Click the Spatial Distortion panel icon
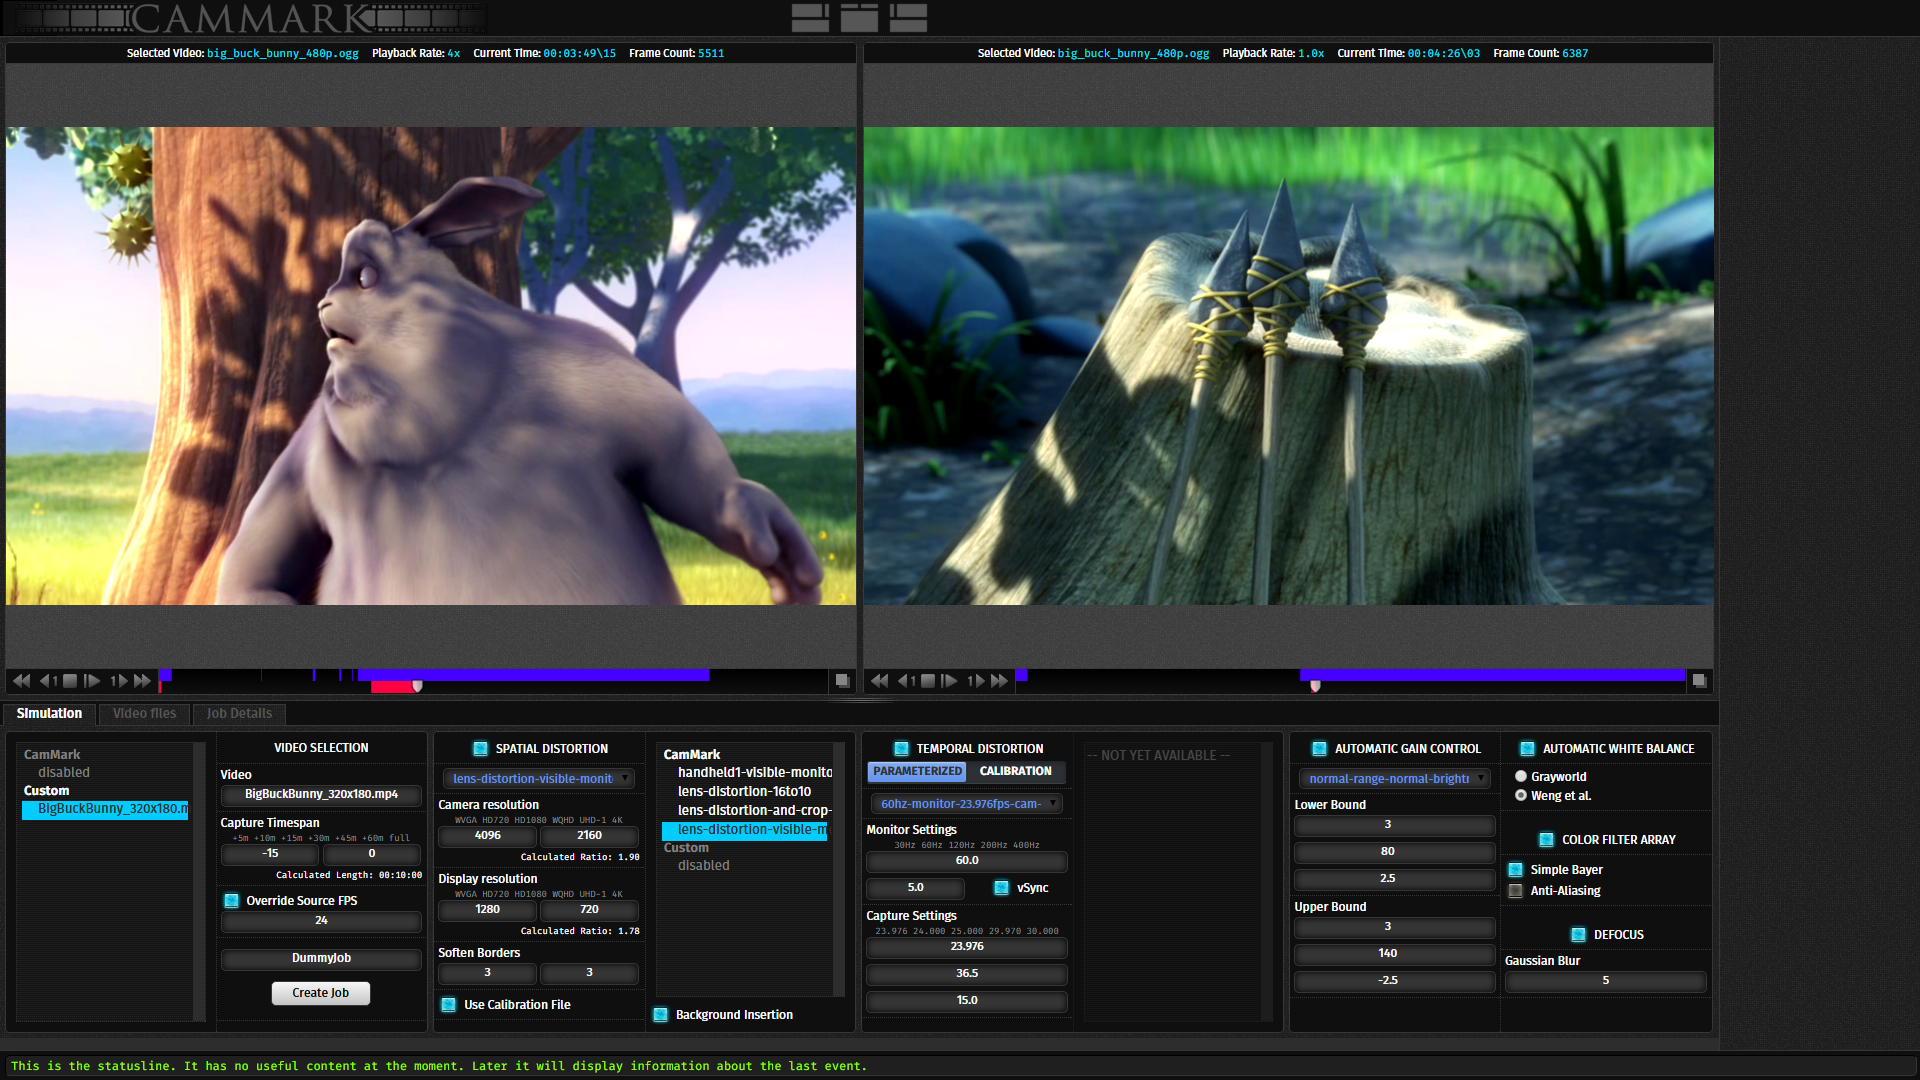Viewport: 1920px width, 1080px height. pyautogui.click(x=477, y=748)
